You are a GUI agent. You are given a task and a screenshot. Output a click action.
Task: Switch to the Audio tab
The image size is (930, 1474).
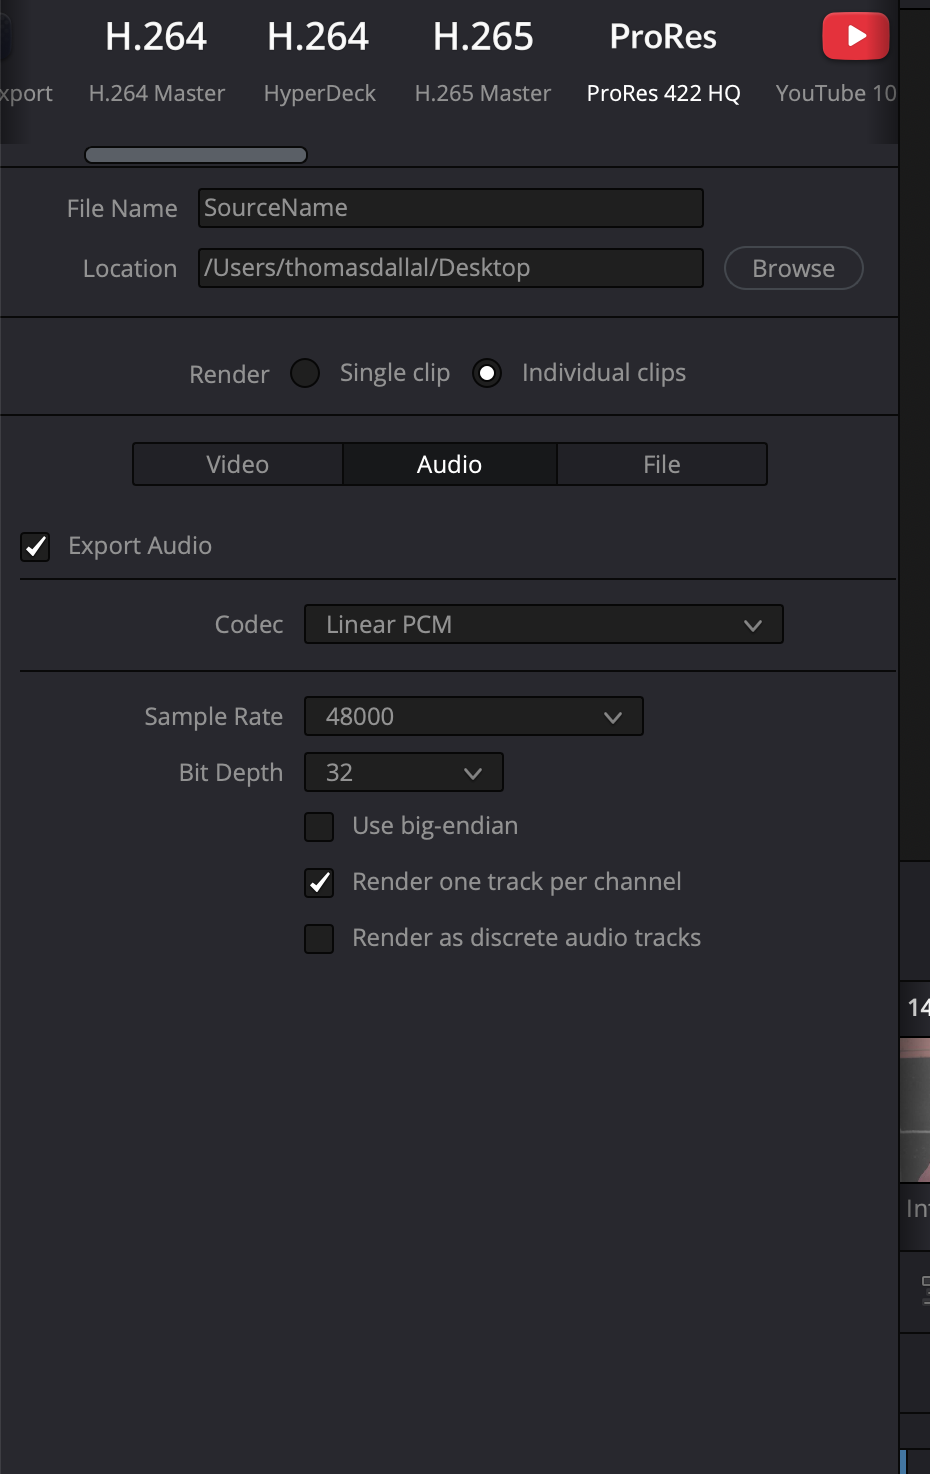450,464
